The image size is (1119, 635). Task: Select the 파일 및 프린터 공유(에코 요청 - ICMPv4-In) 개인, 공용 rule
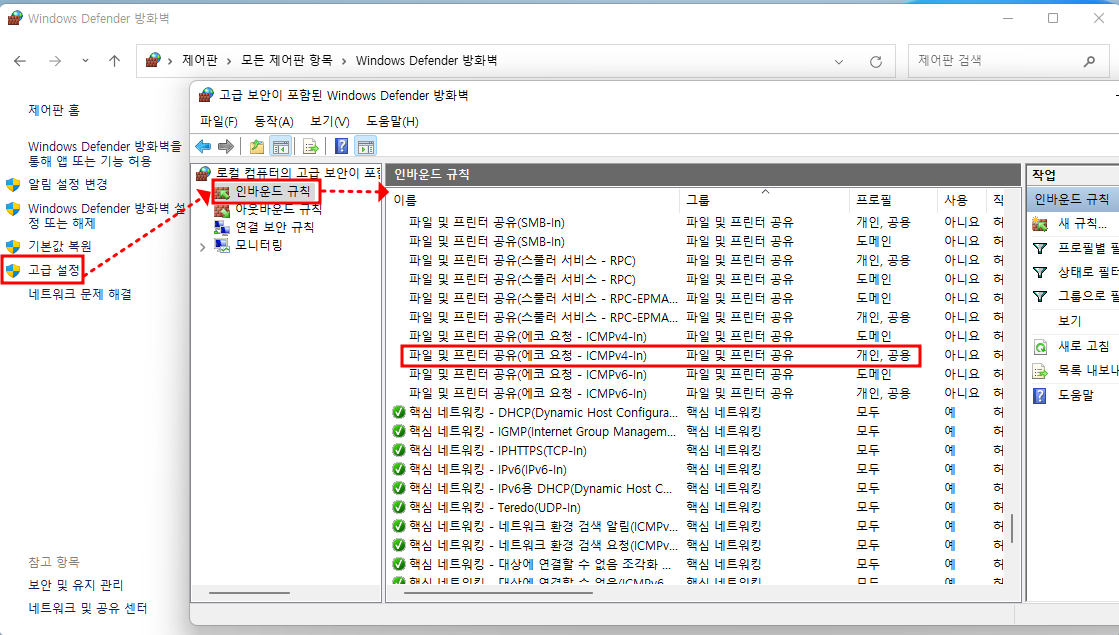click(x=660, y=355)
